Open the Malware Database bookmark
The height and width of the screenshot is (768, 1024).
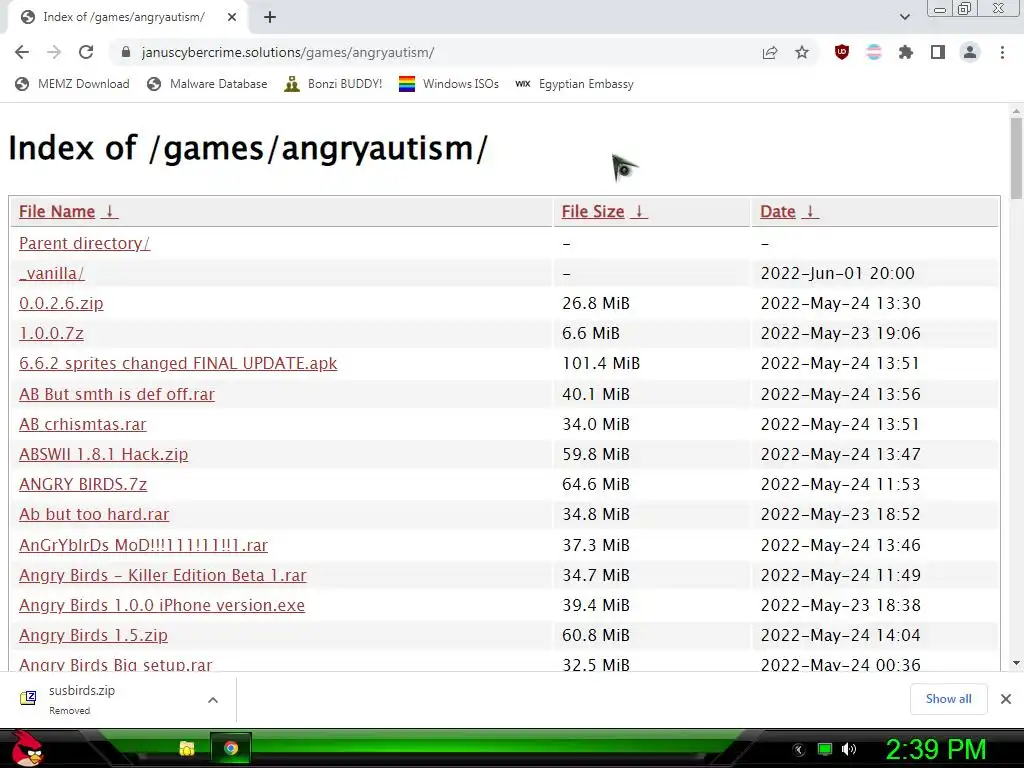pyautogui.click(x=207, y=84)
